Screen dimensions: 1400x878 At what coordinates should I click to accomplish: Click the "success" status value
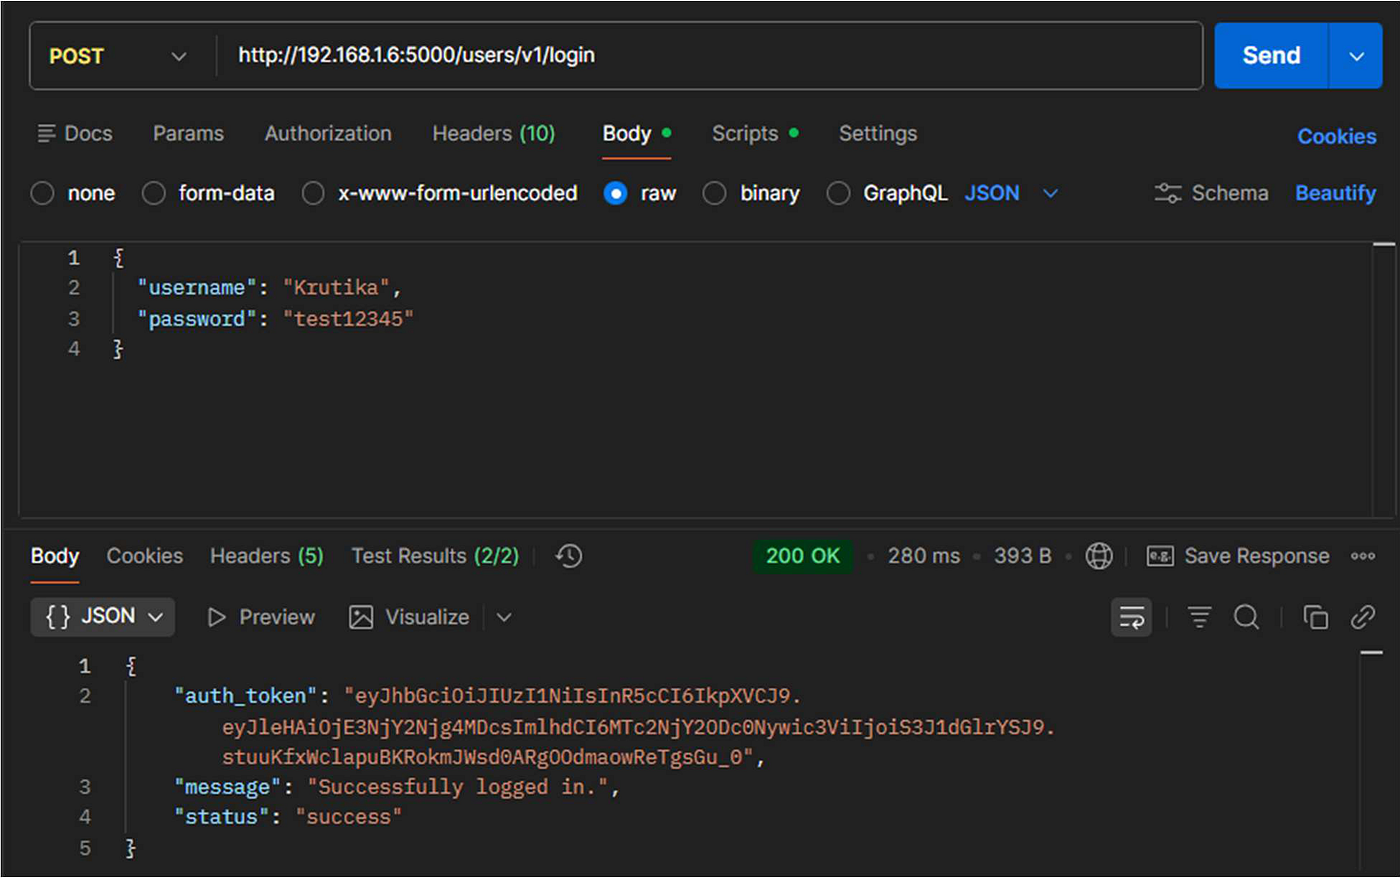(x=349, y=818)
